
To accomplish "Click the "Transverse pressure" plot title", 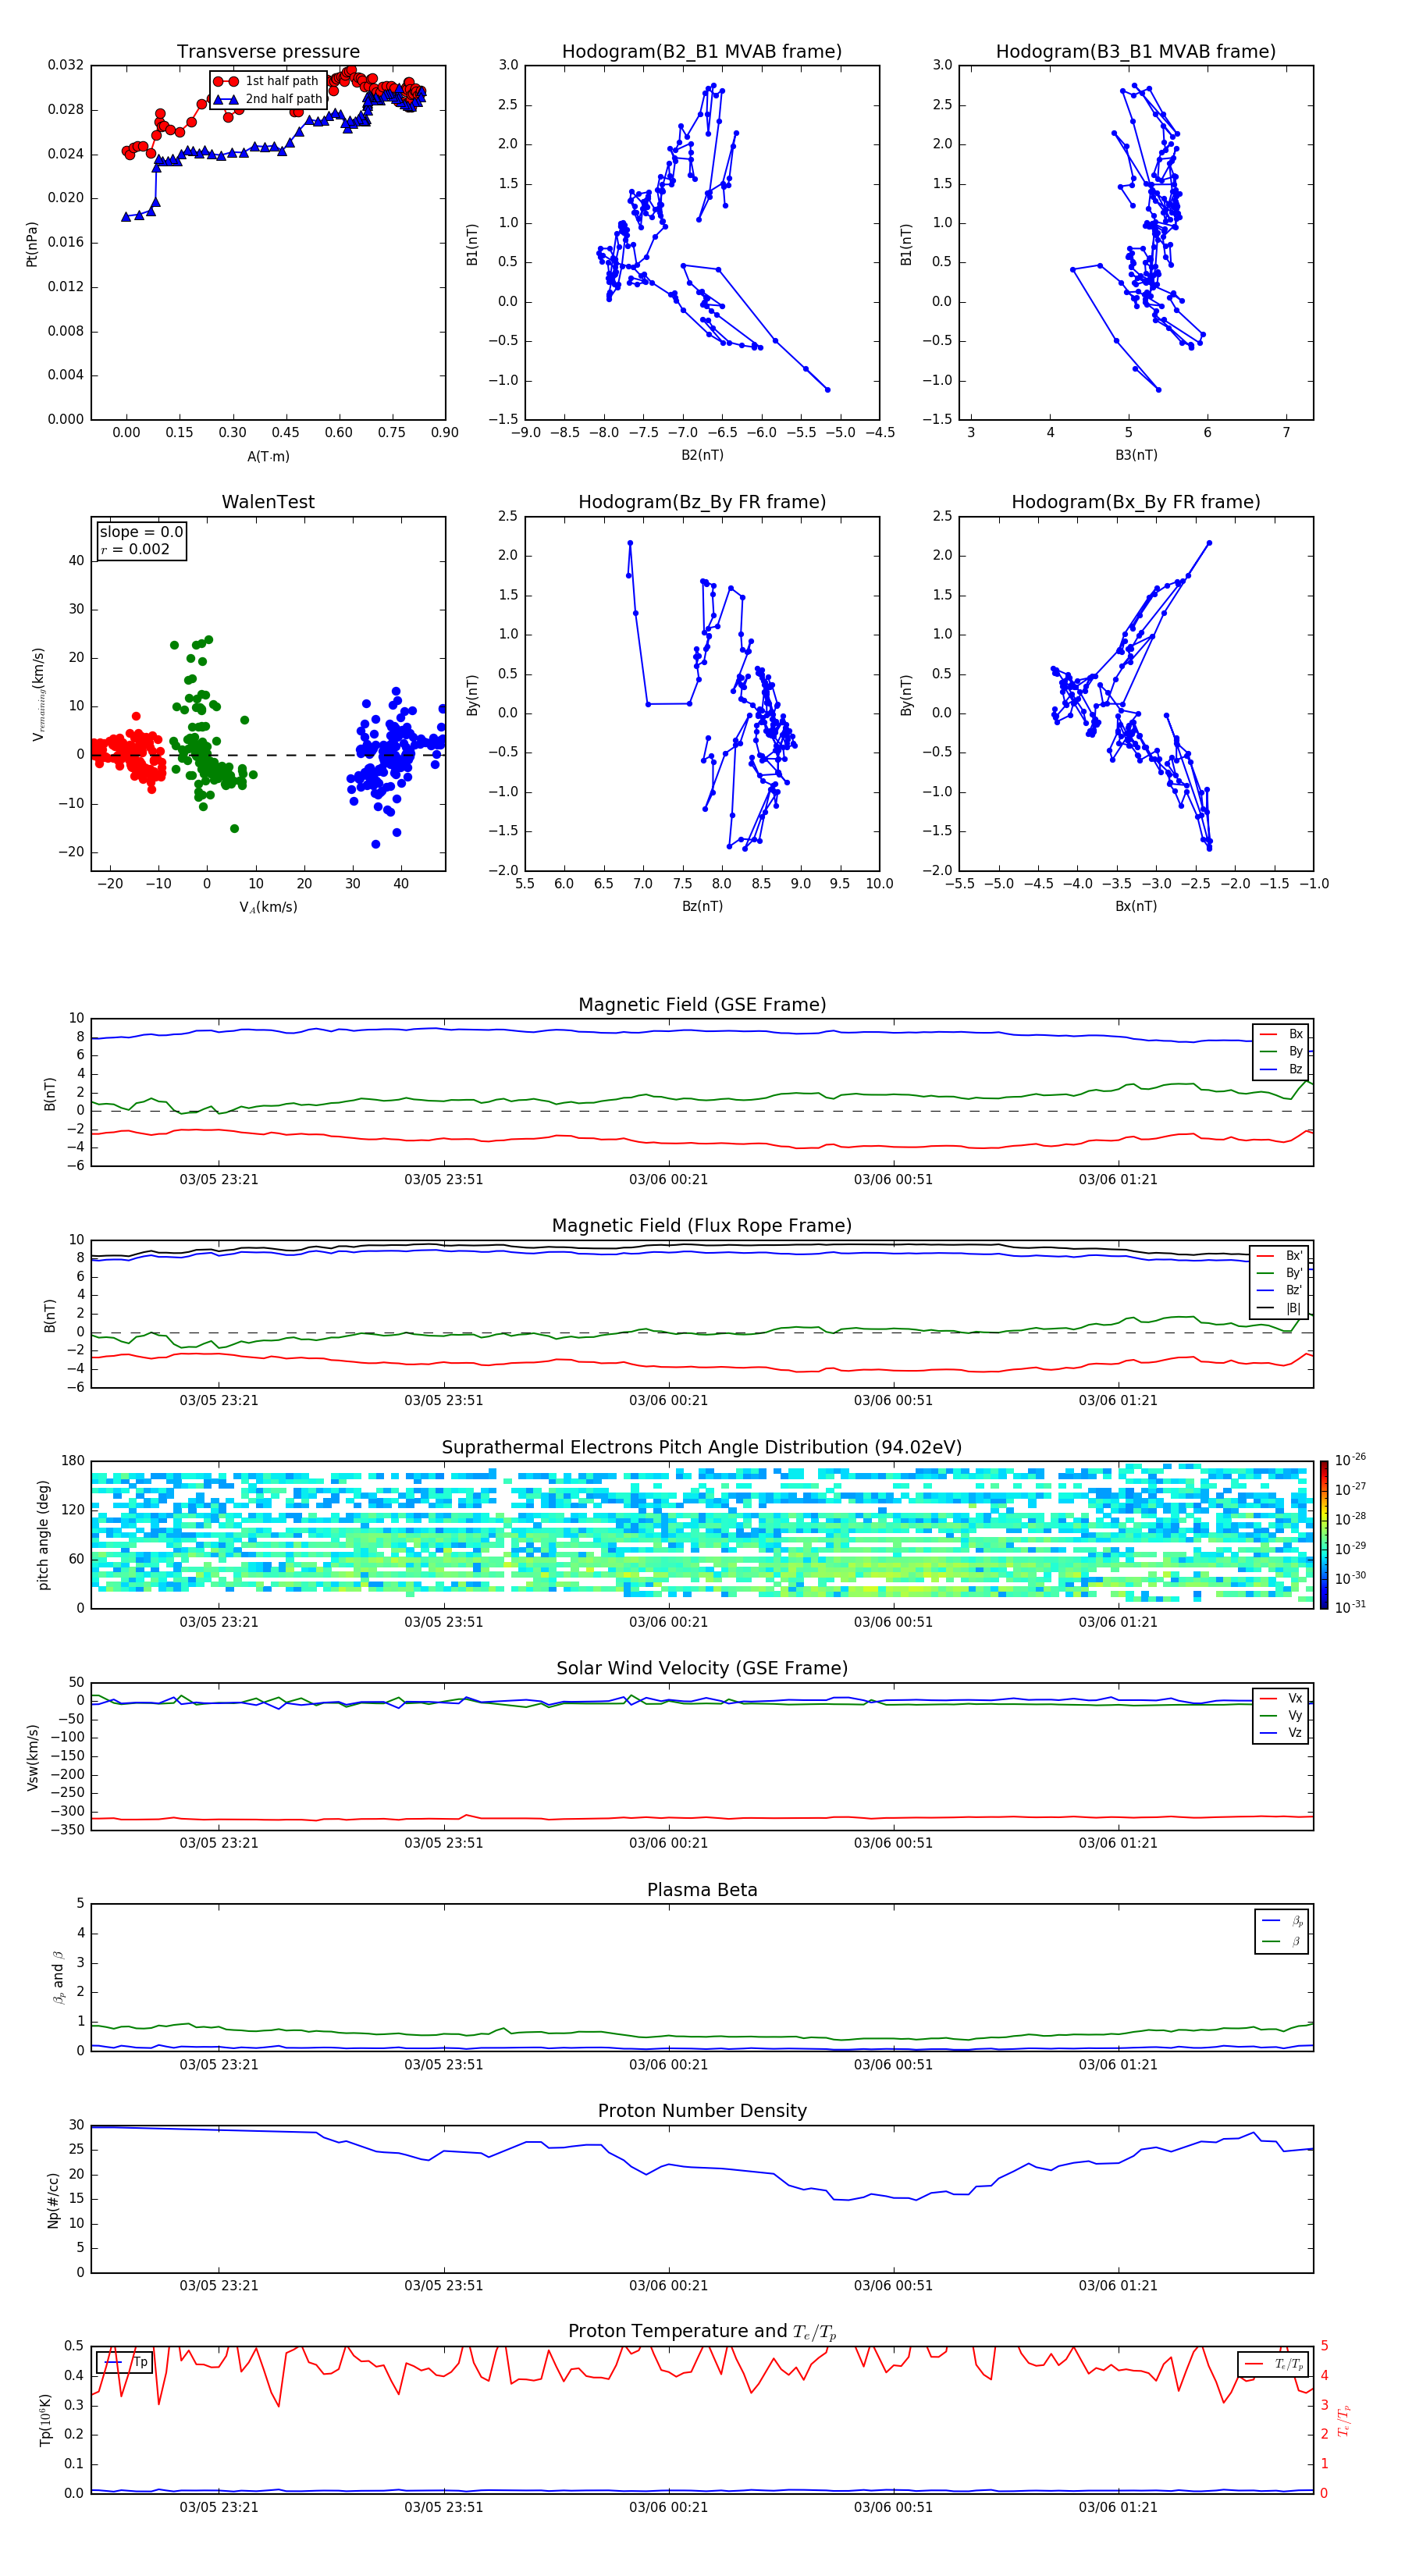I will point(268,52).
